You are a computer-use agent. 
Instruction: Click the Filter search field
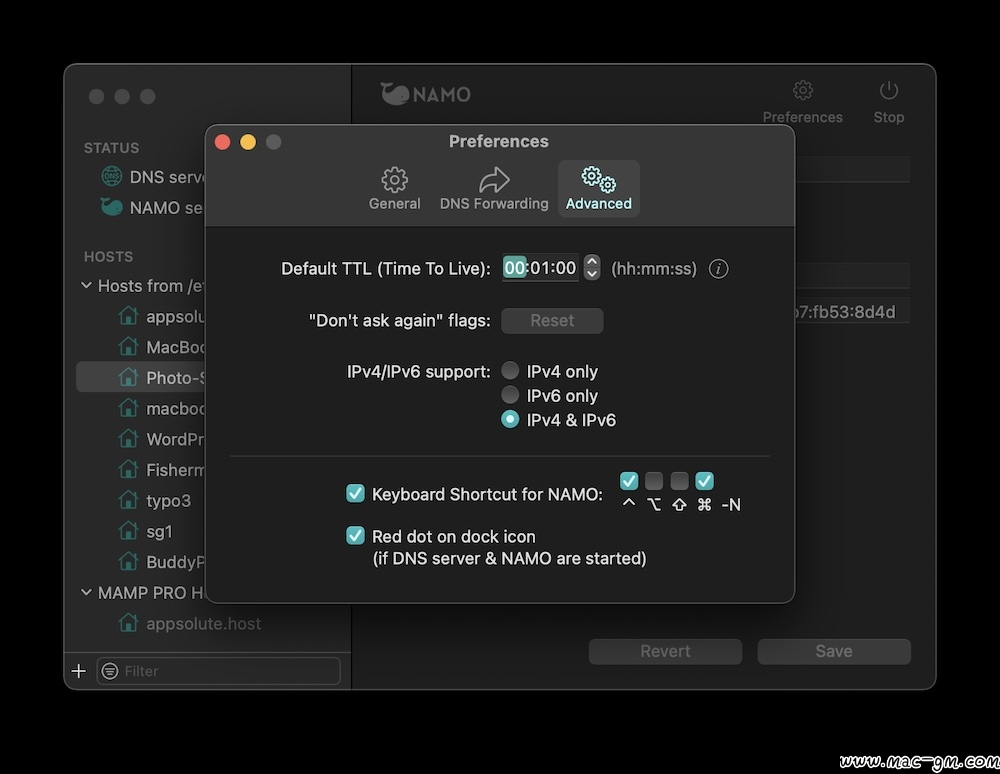[x=218, y=671]
